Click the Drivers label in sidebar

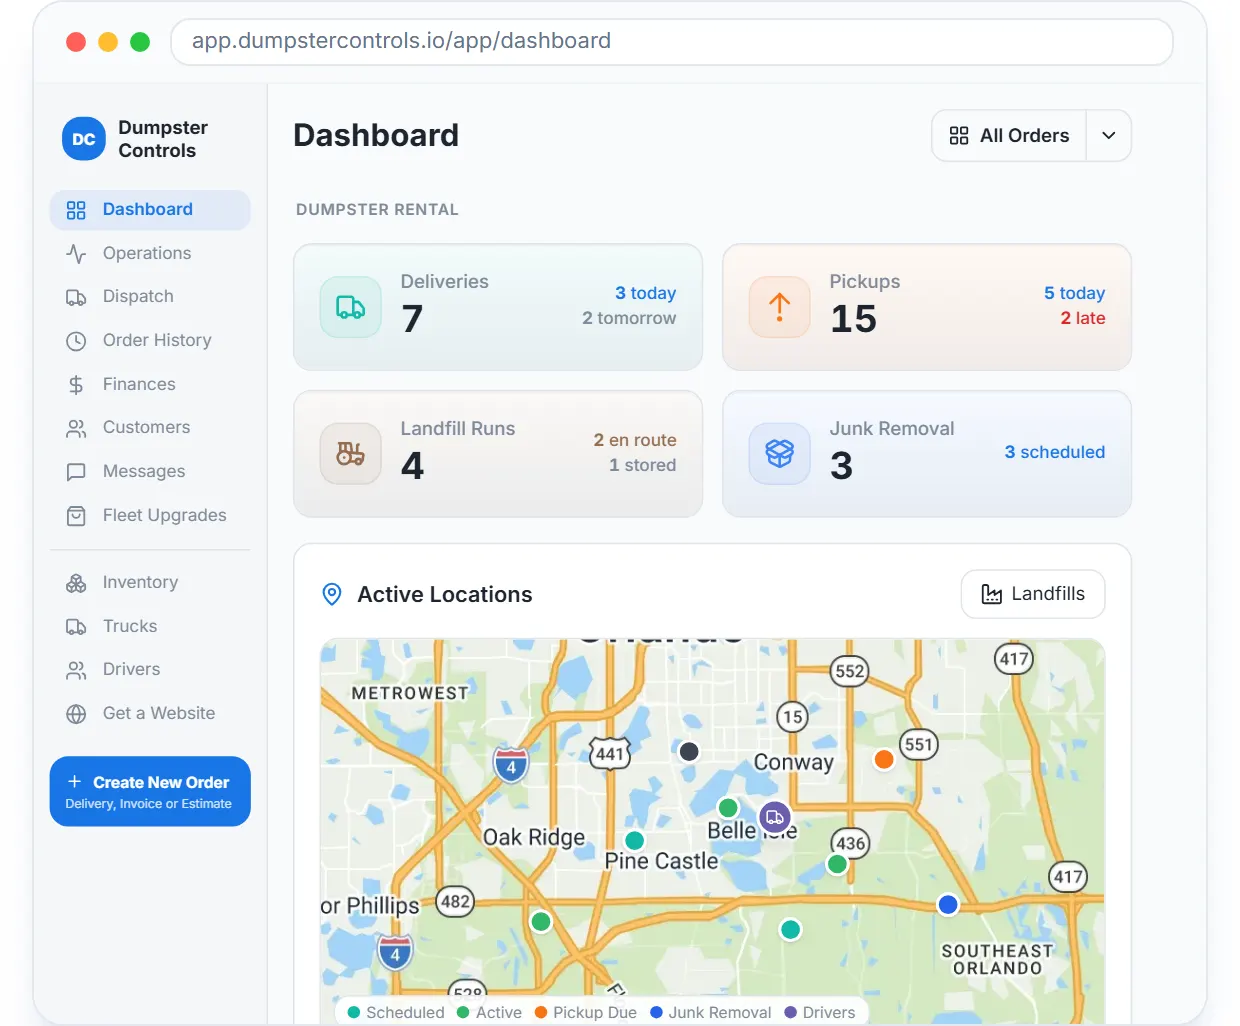(x=131, y=669)
